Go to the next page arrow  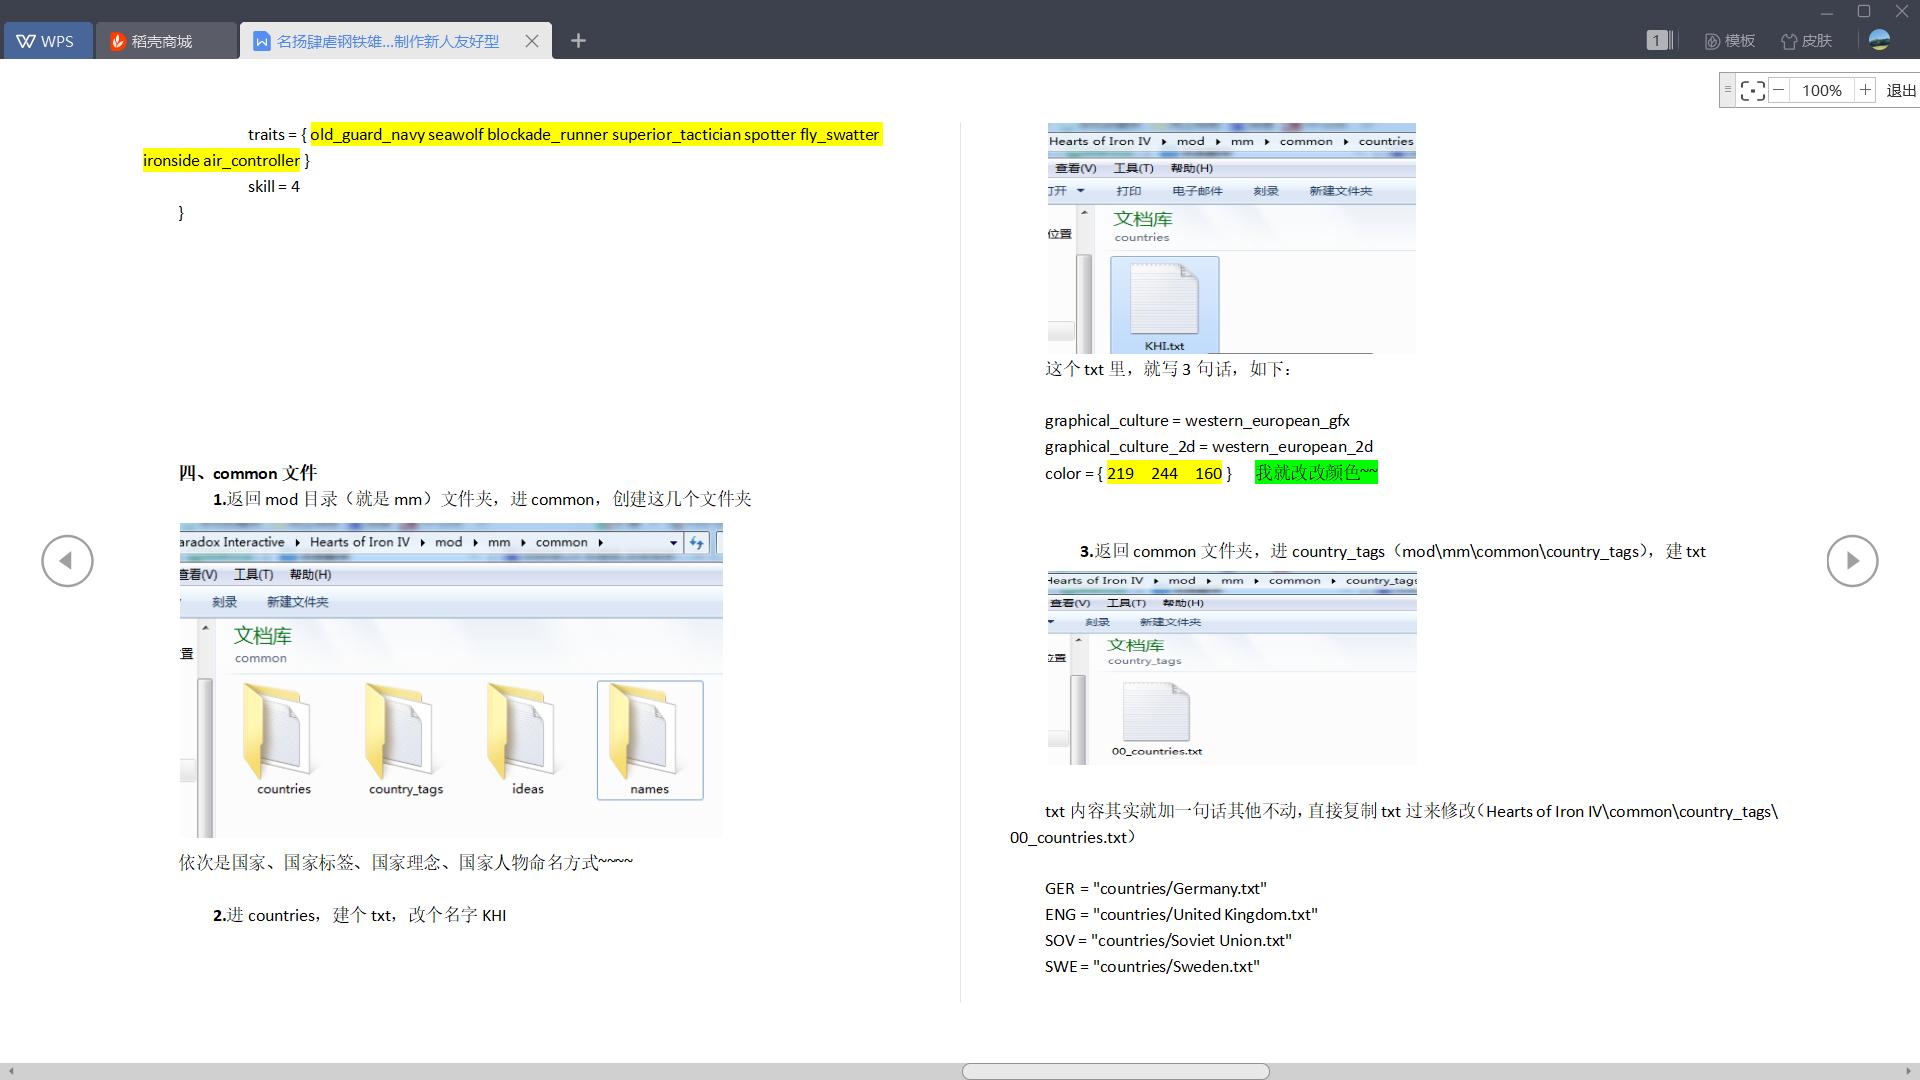pyautogui.click(x=1852, y=561)
